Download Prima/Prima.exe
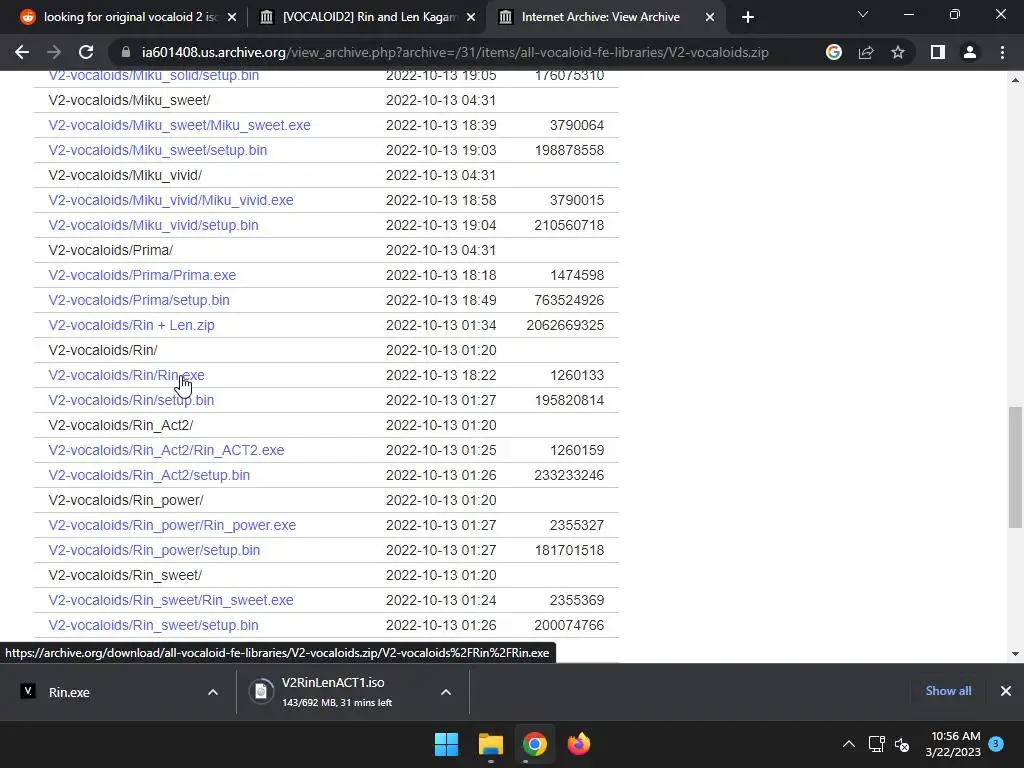Viewport: 1024px width, 768px height. [142, 276]
